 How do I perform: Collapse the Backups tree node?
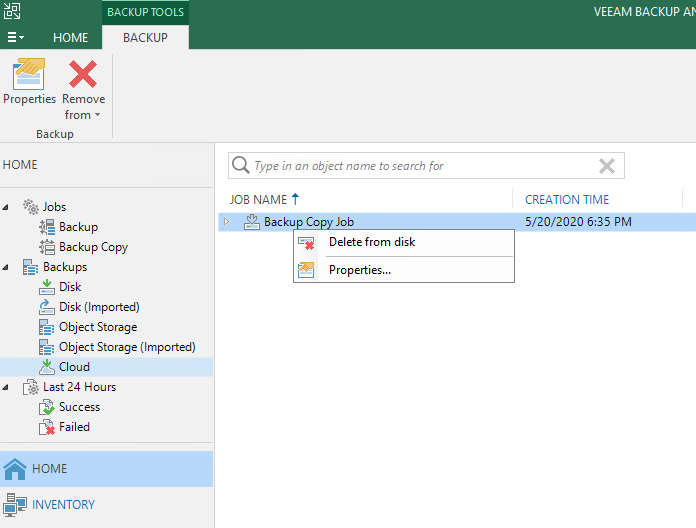[7, 267]
